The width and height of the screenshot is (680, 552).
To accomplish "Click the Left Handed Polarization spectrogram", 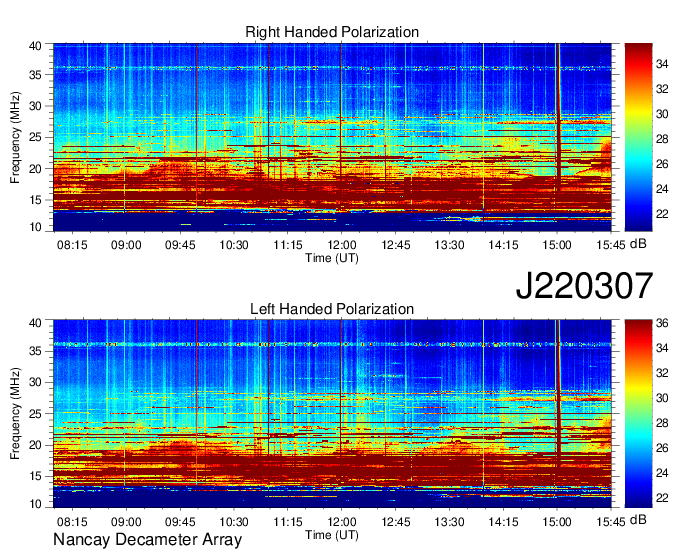I will click(x=332, y=414).
